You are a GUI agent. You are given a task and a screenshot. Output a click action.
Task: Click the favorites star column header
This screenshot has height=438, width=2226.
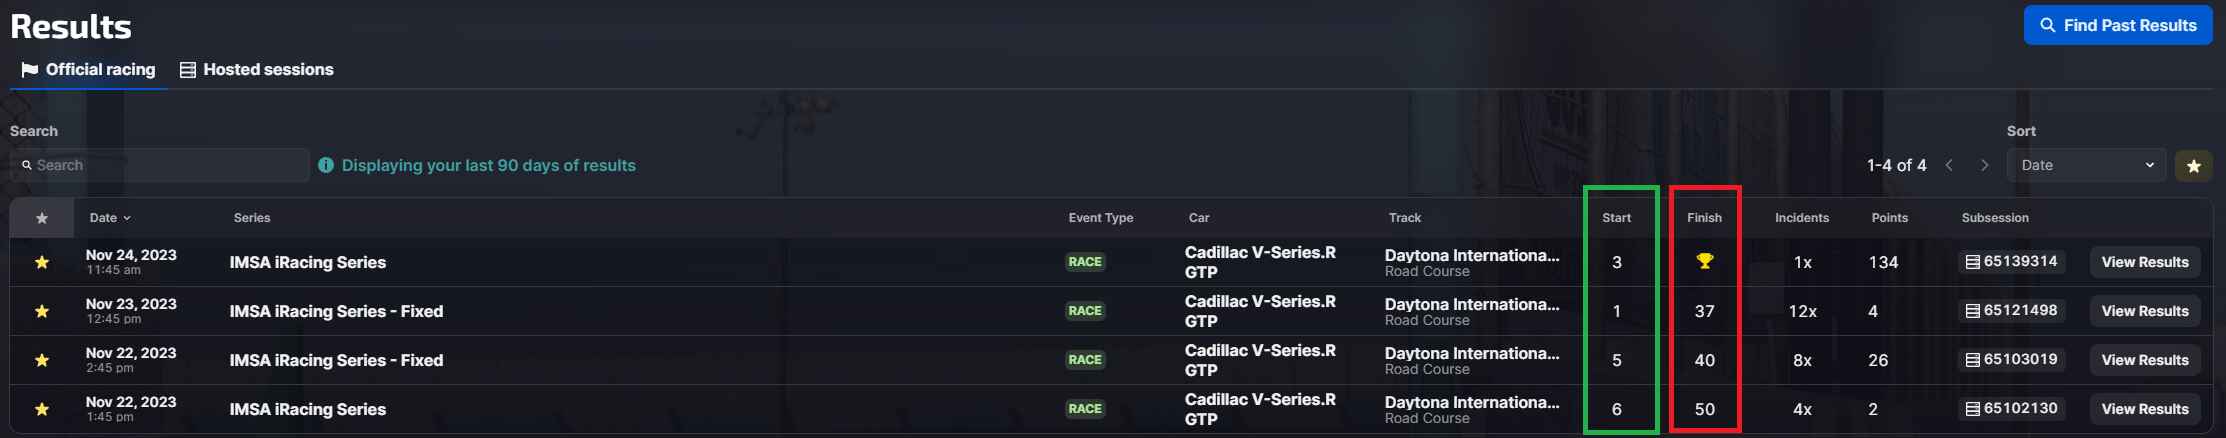[x=42, y=218]
